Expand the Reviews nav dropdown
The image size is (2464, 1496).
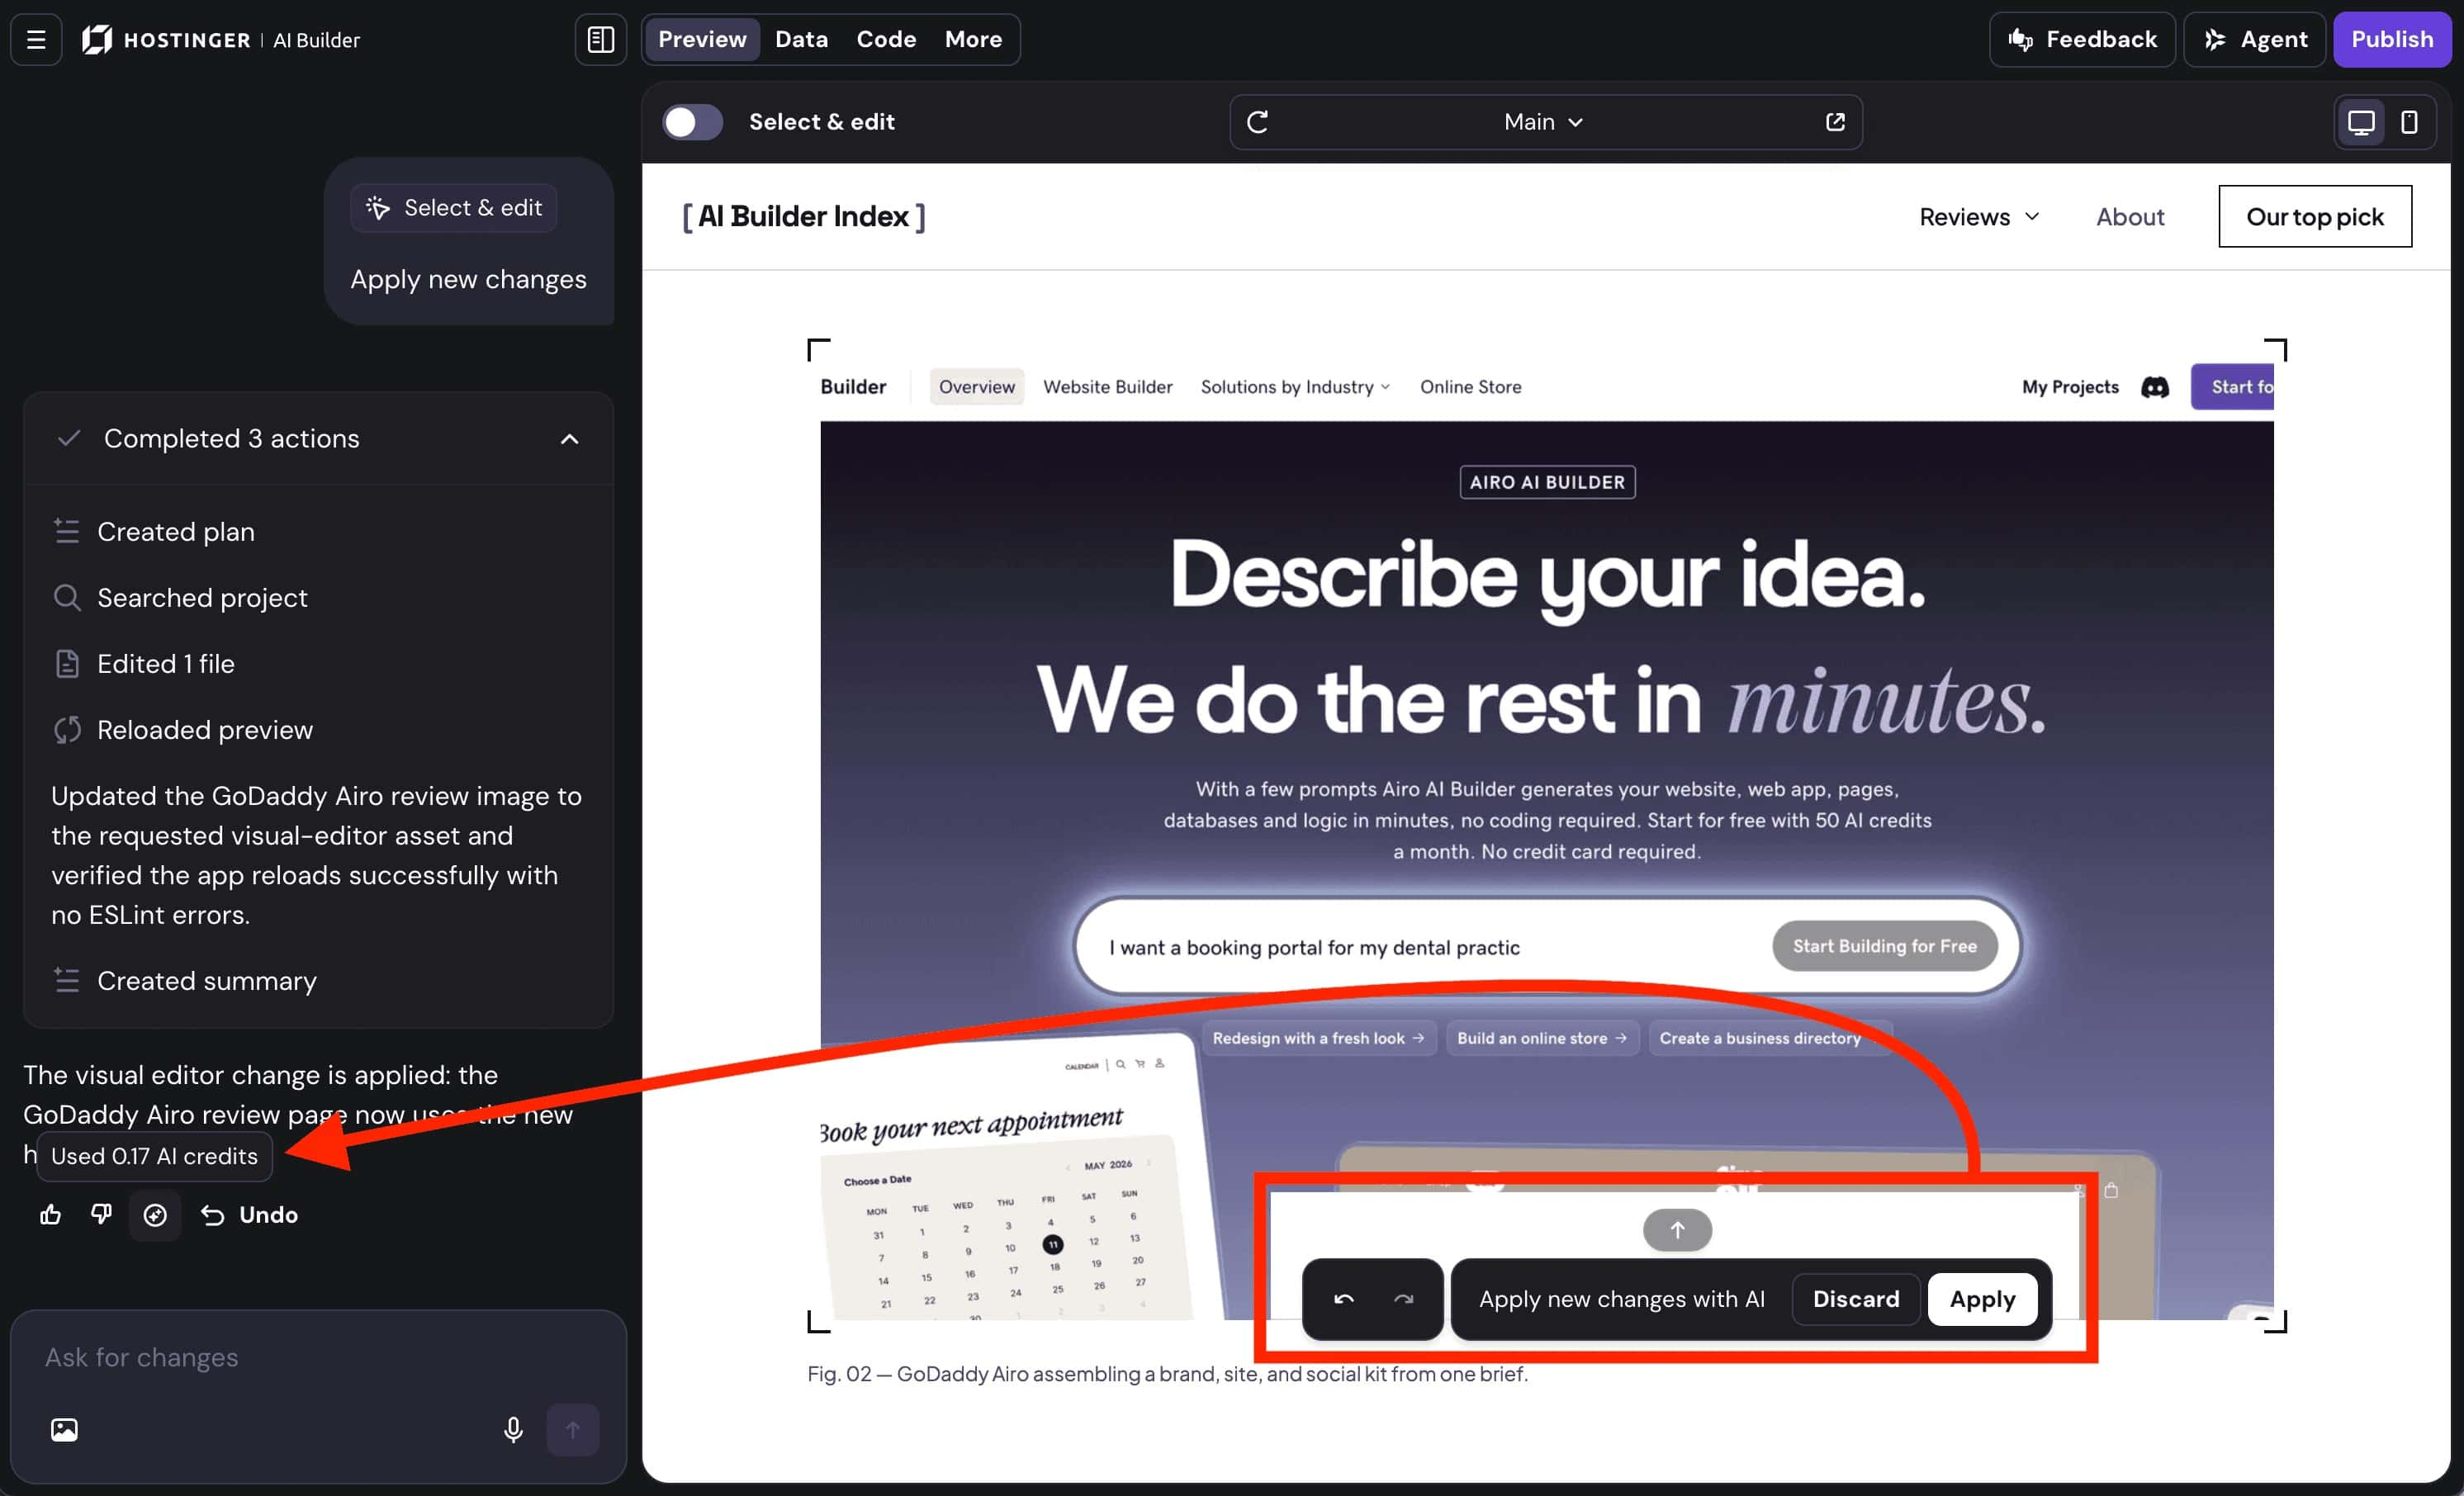1979,216
